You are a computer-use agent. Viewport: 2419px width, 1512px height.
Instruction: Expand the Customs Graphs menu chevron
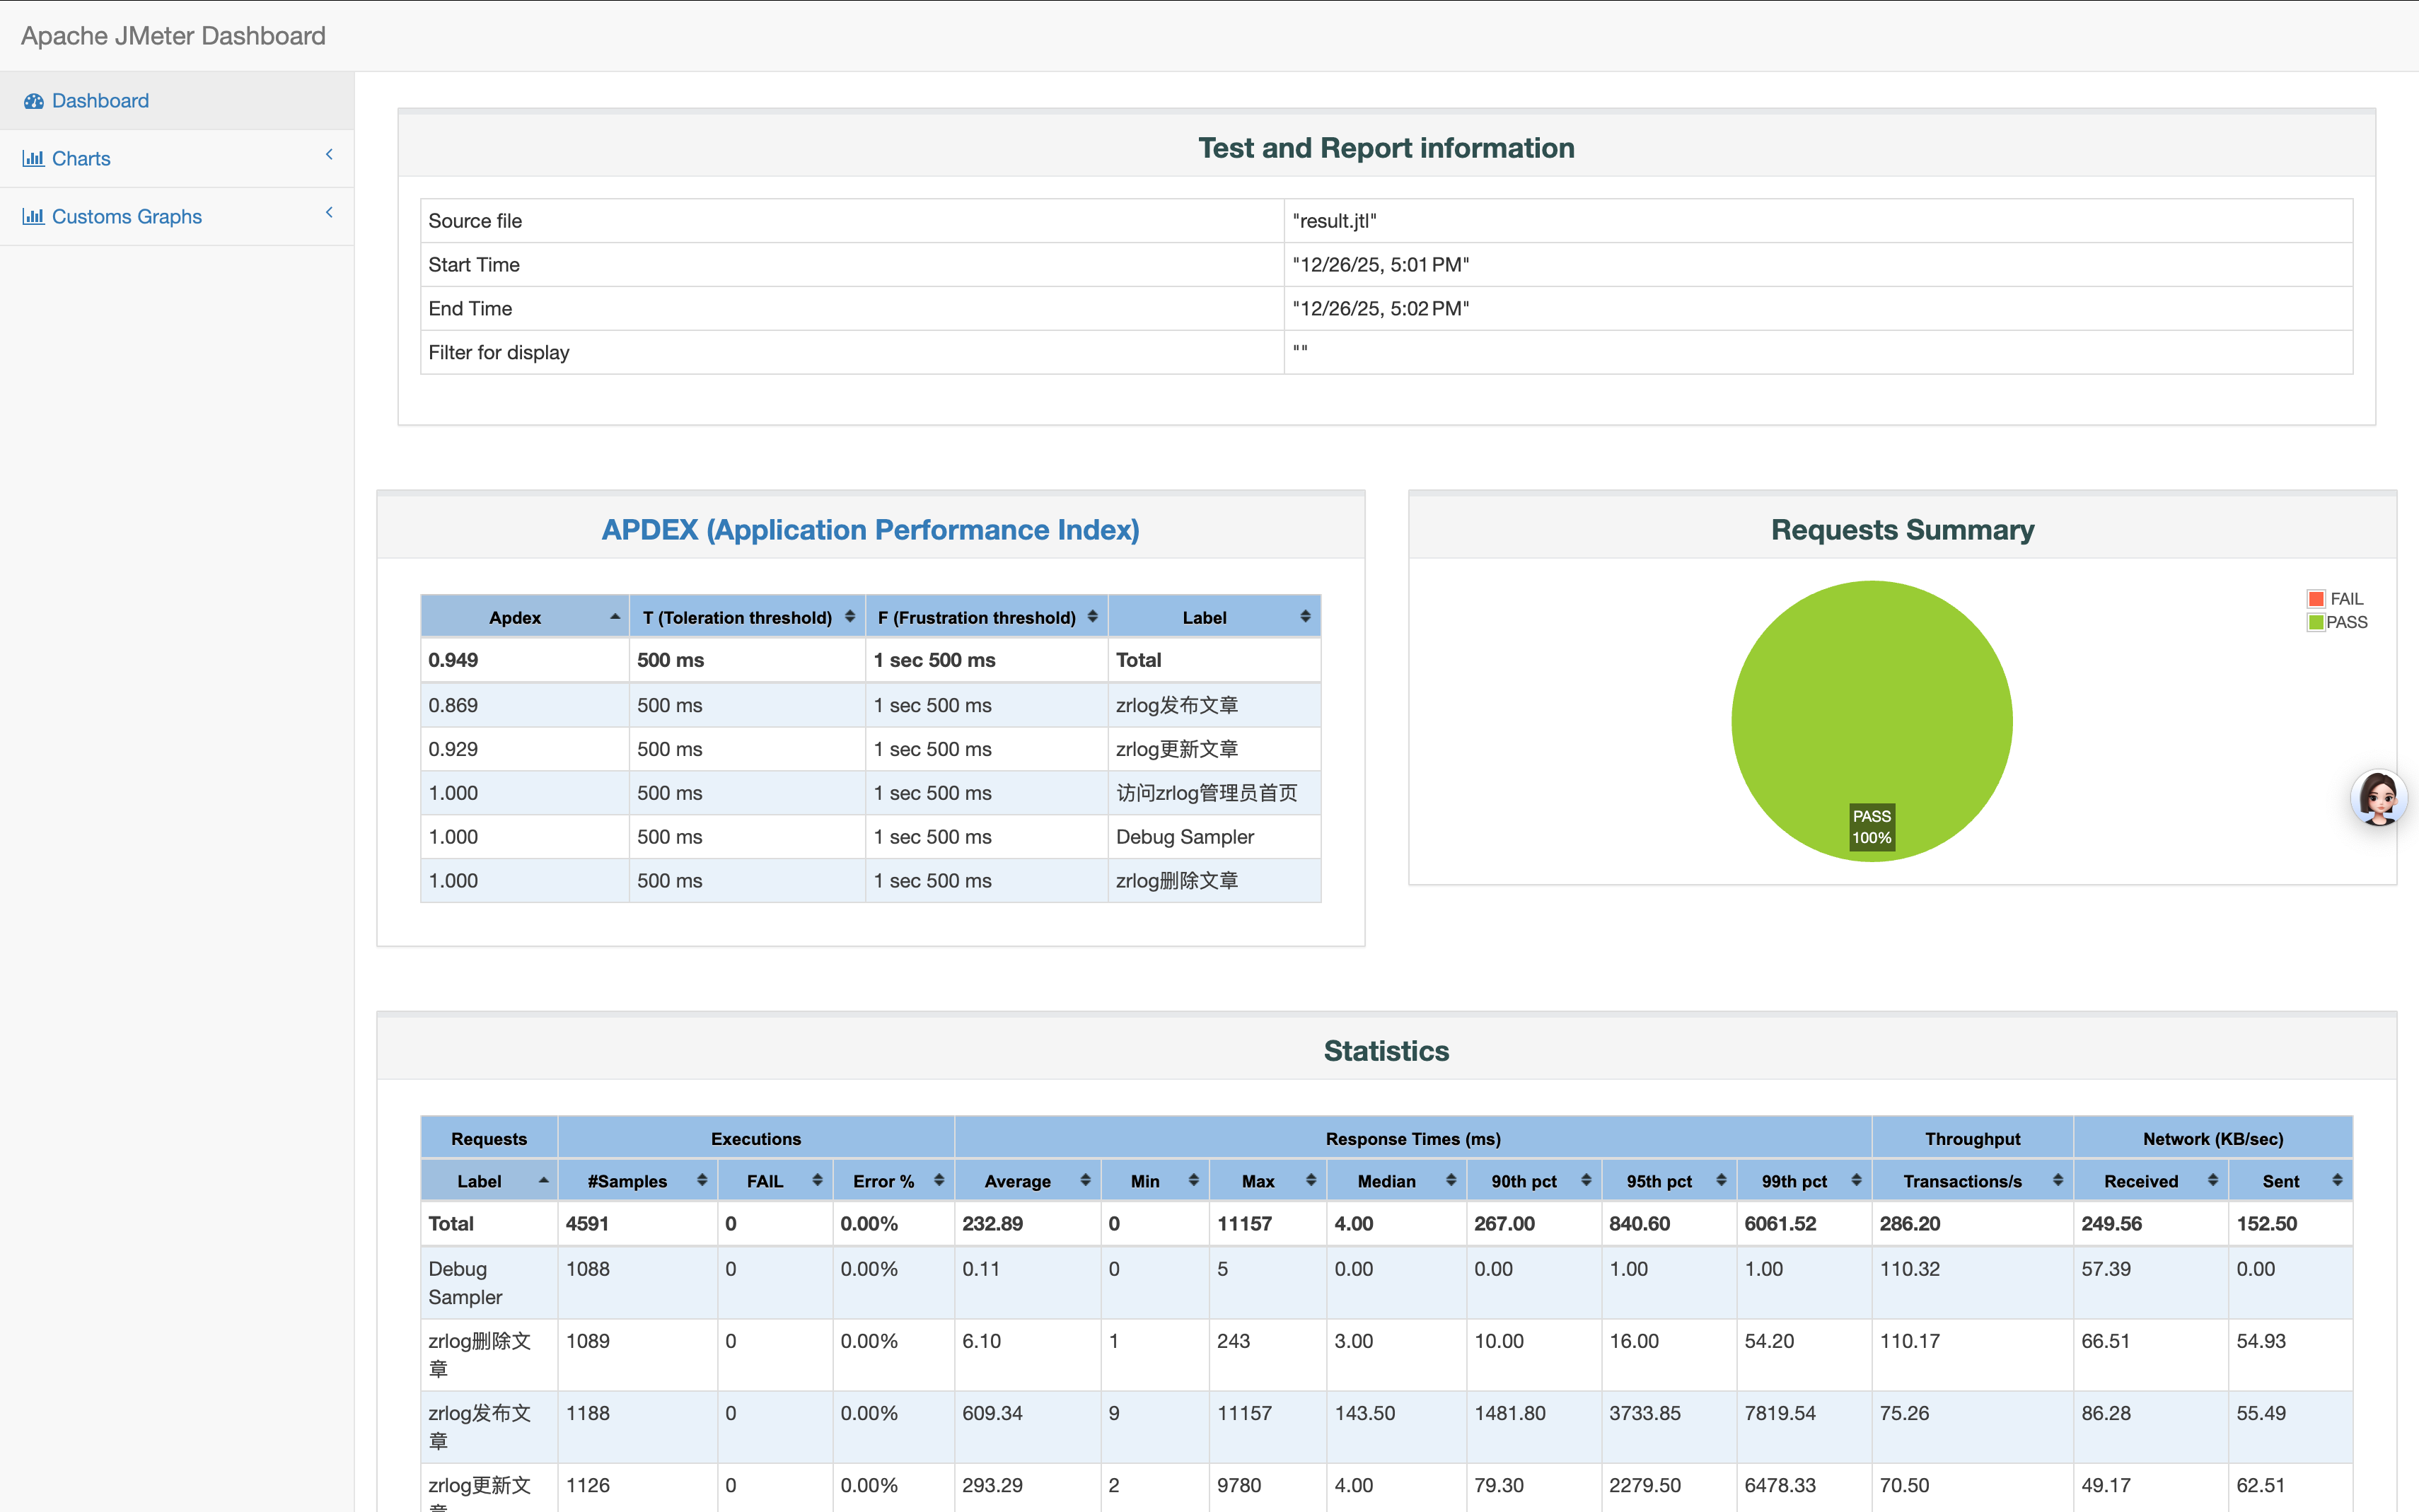(x=329, y=213)
